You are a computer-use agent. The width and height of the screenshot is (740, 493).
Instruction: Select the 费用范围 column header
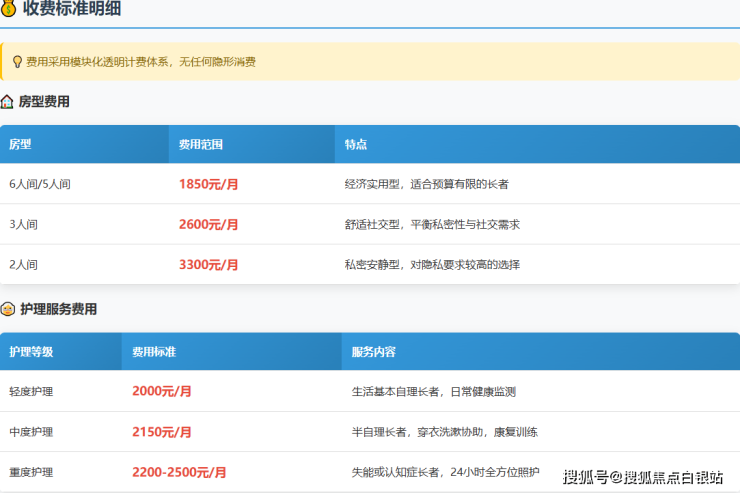click(200, 144)
